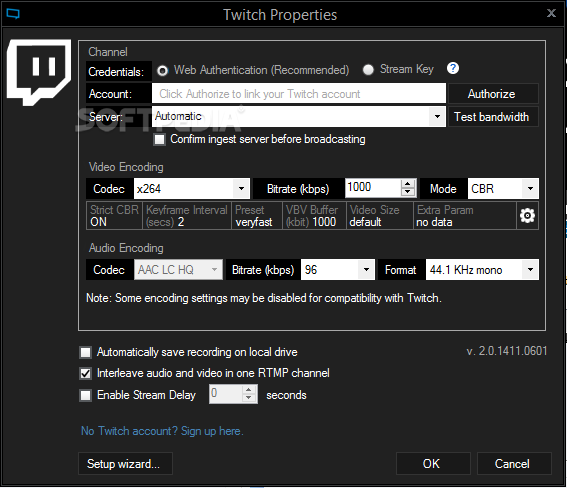Click the stream delay seconds field
567x488 pixels.
226,394
